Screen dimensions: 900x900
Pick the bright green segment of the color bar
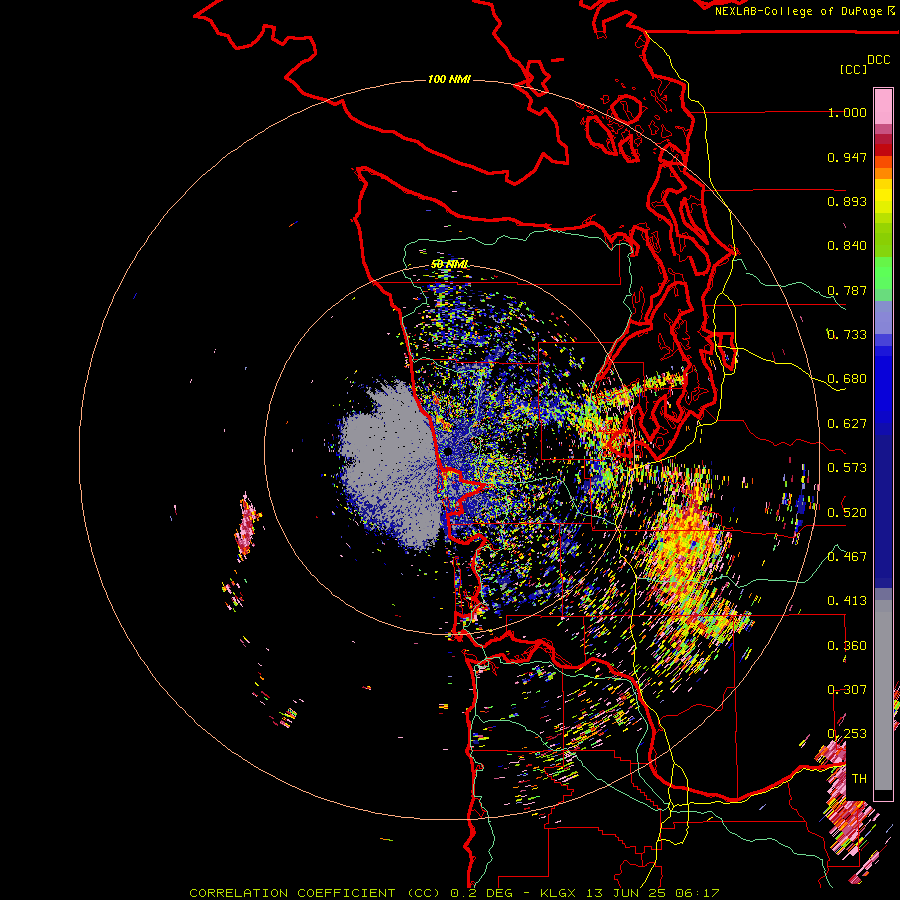(883, 273)
